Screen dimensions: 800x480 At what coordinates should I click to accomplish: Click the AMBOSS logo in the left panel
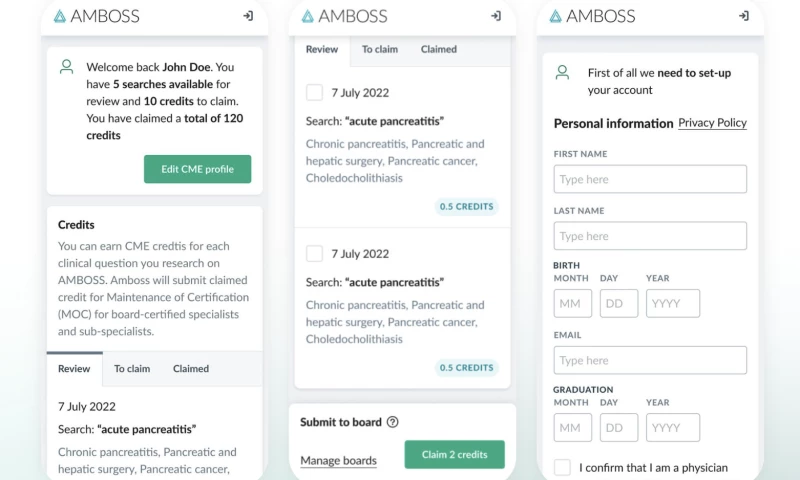pyautogui.click(x=97, y=16)
